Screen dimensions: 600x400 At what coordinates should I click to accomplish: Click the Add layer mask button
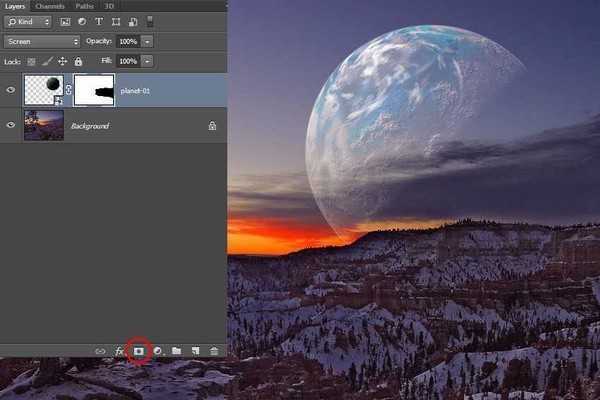139,351
